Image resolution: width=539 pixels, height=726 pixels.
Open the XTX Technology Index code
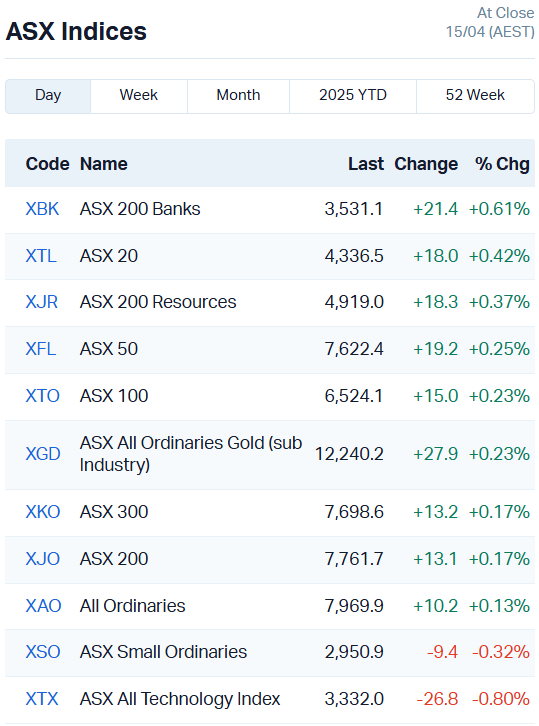[x=42, y=699]
